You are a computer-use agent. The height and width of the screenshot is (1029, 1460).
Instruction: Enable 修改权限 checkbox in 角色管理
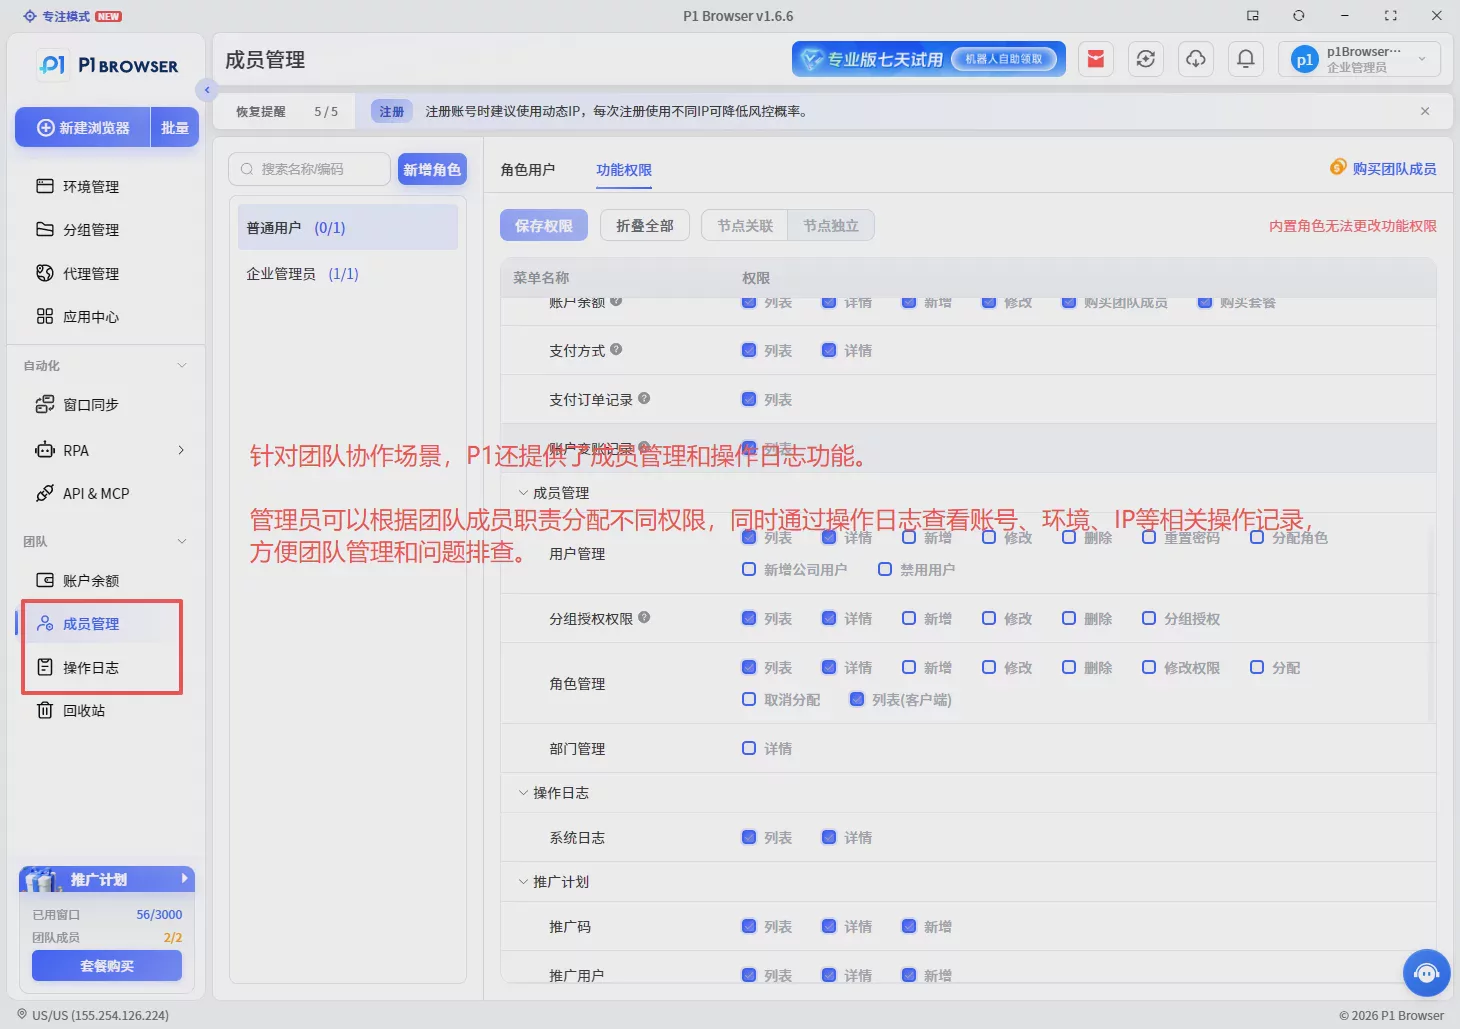(1149, 667)
